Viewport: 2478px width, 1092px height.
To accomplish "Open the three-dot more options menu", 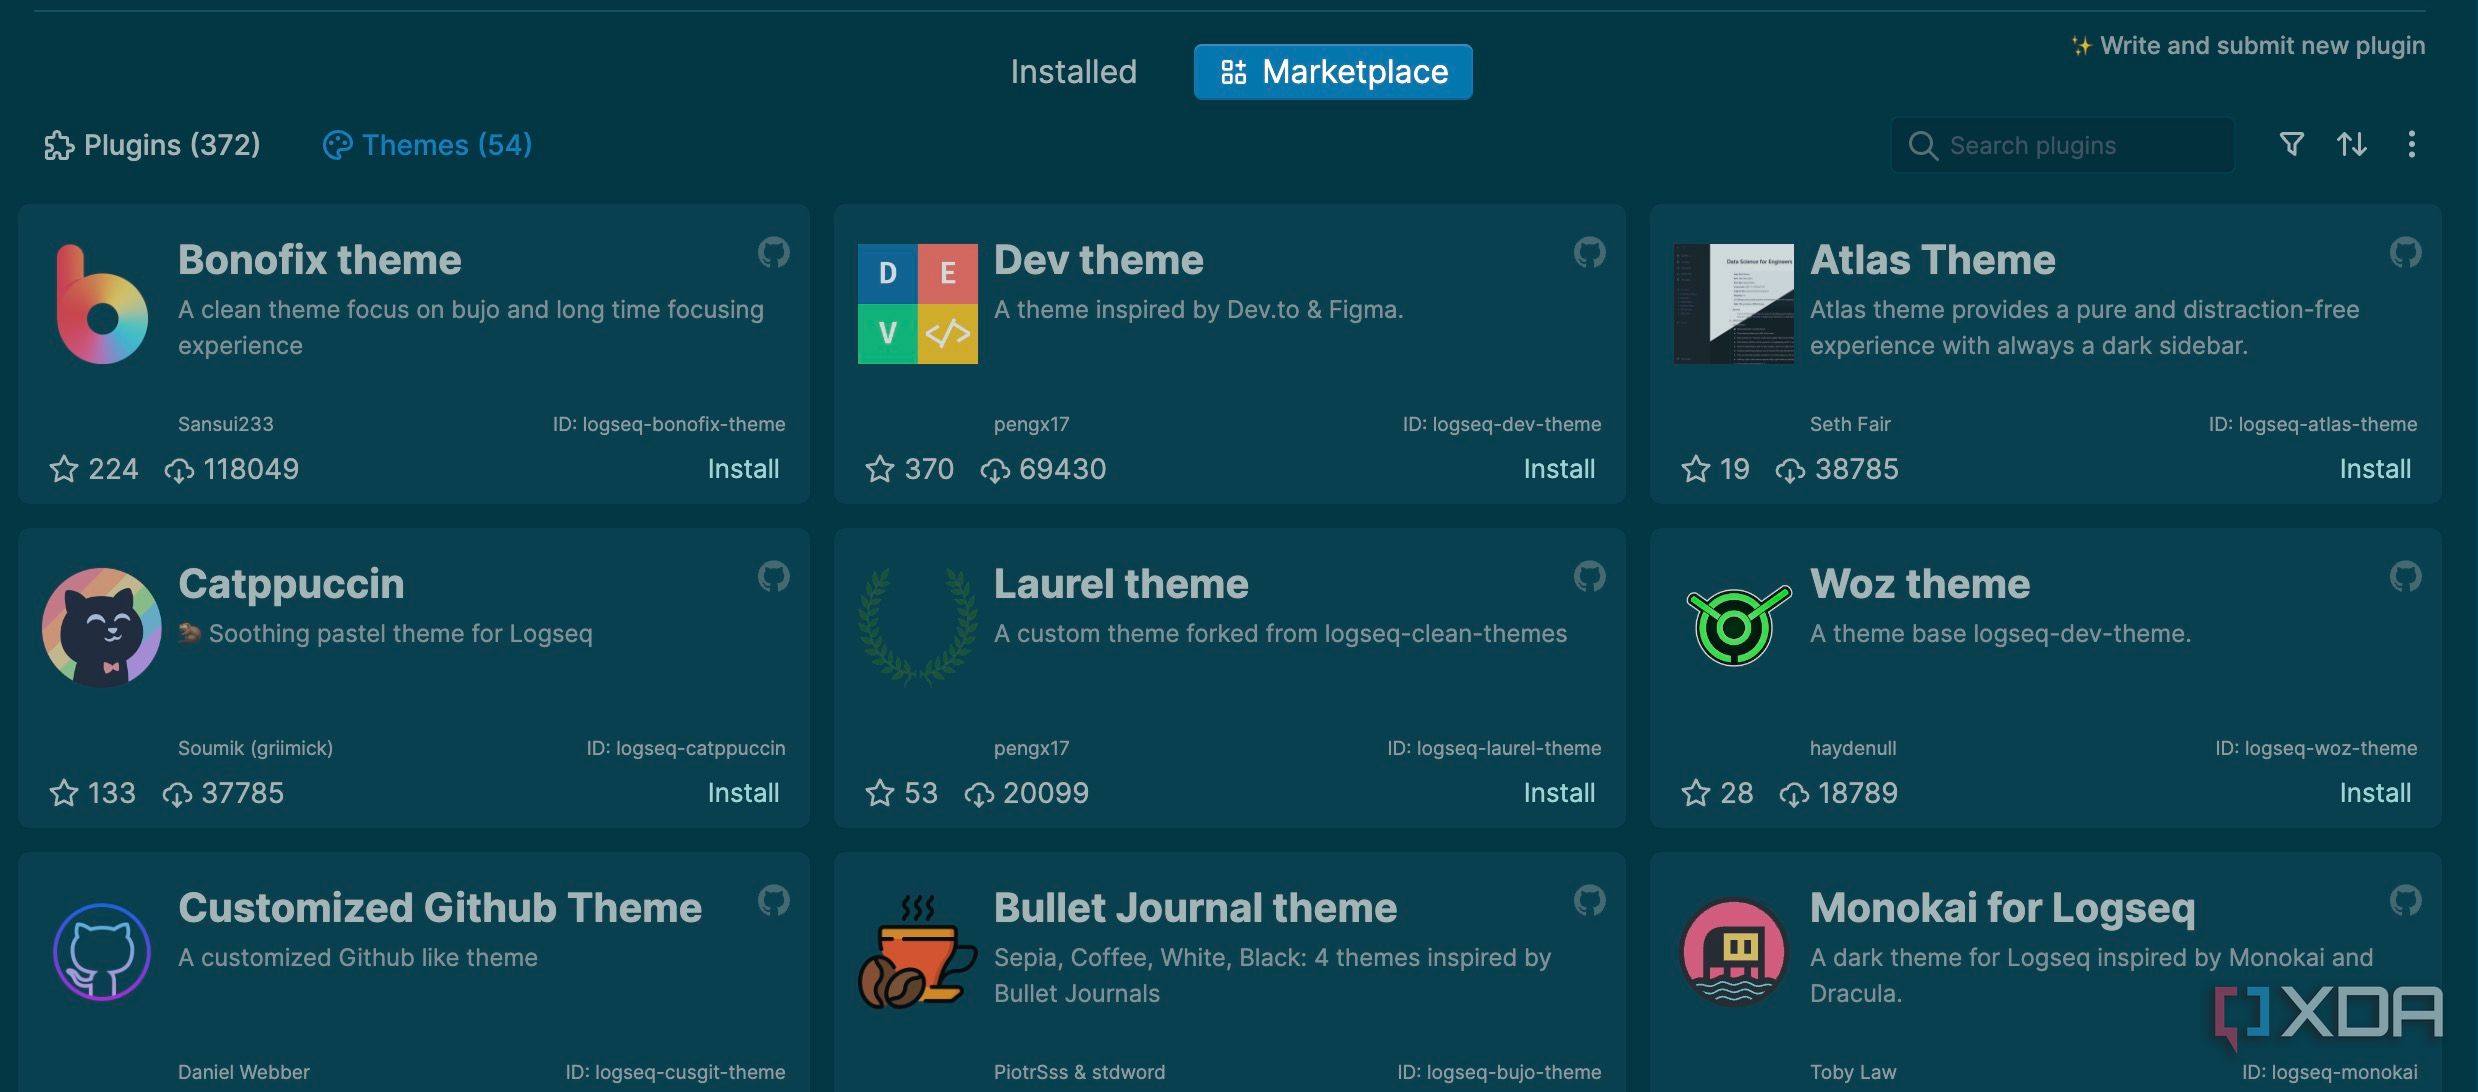I will coord(2411,145).
